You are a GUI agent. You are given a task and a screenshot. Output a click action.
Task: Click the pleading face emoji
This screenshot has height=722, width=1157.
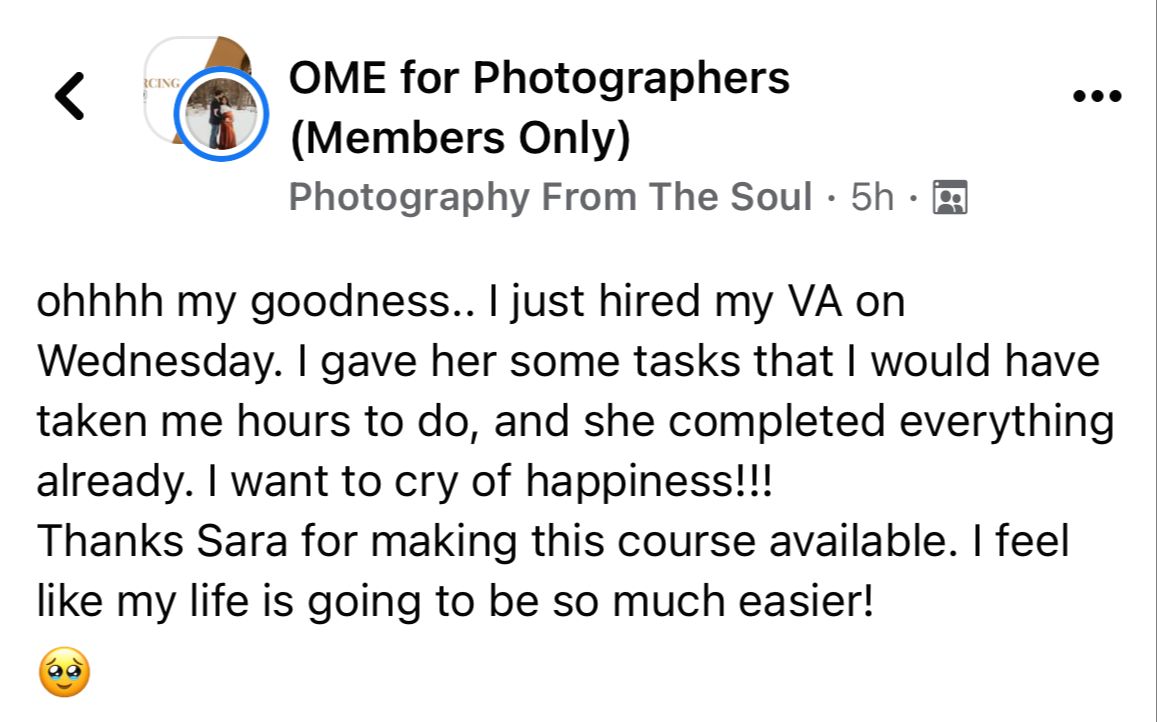(x=64, y=673)
